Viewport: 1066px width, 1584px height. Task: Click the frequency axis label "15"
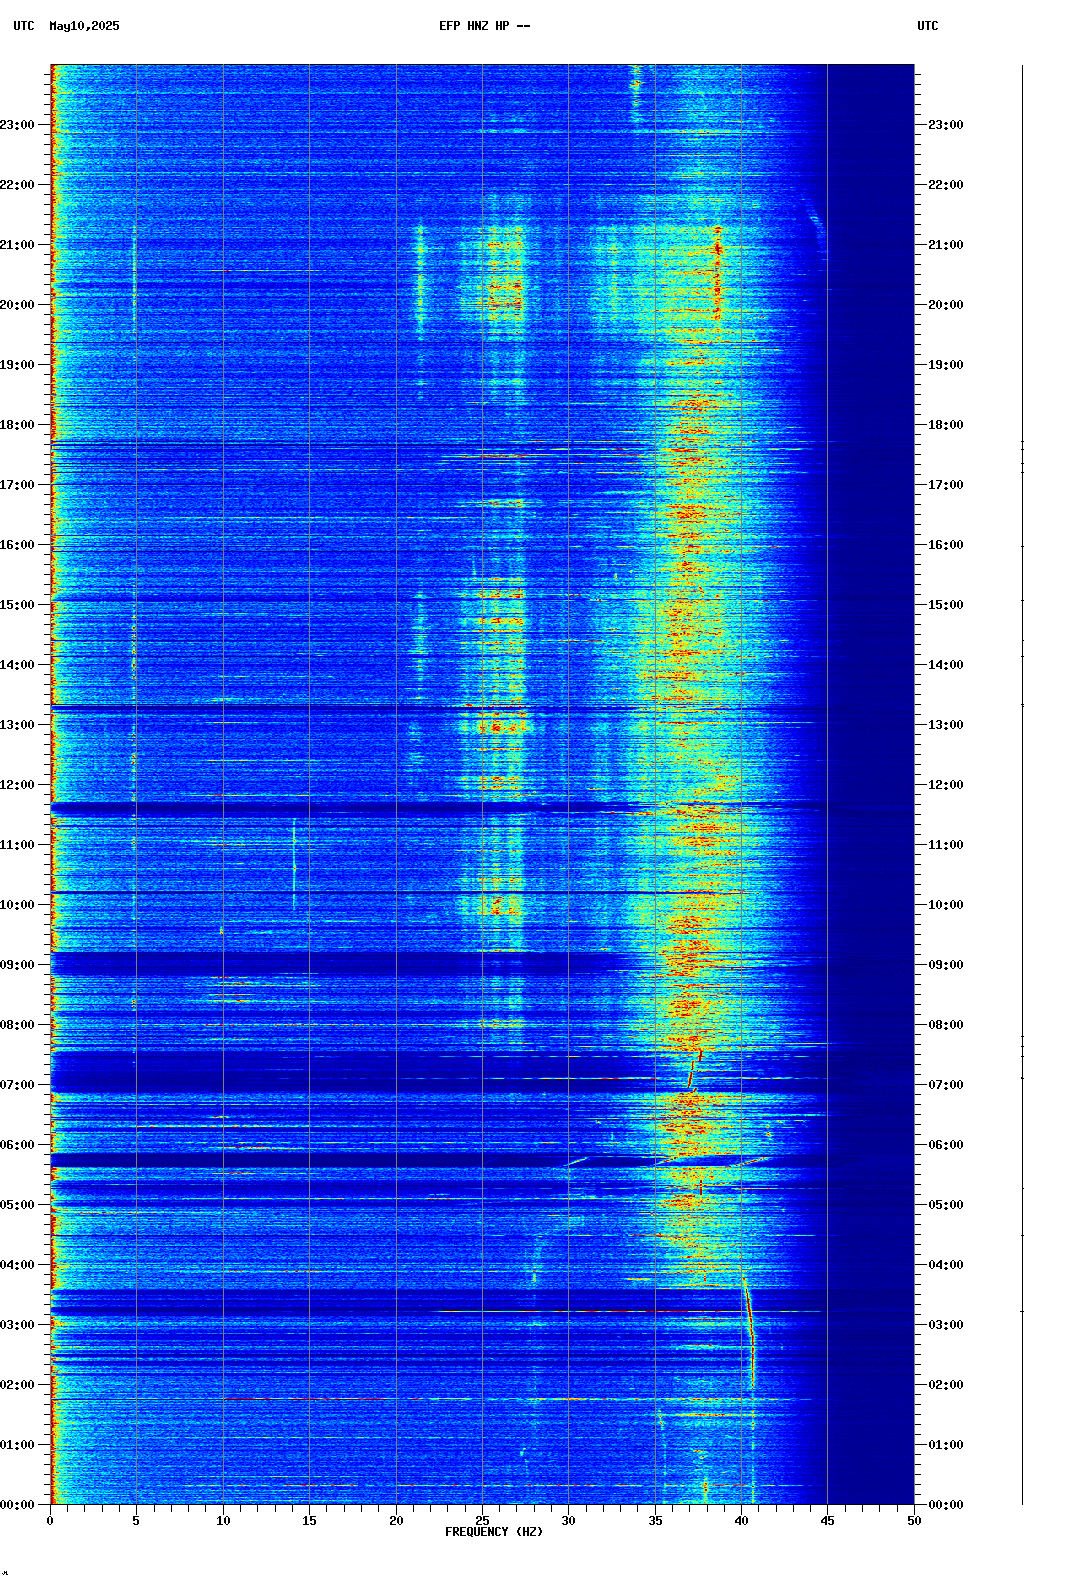(309, 1521)
